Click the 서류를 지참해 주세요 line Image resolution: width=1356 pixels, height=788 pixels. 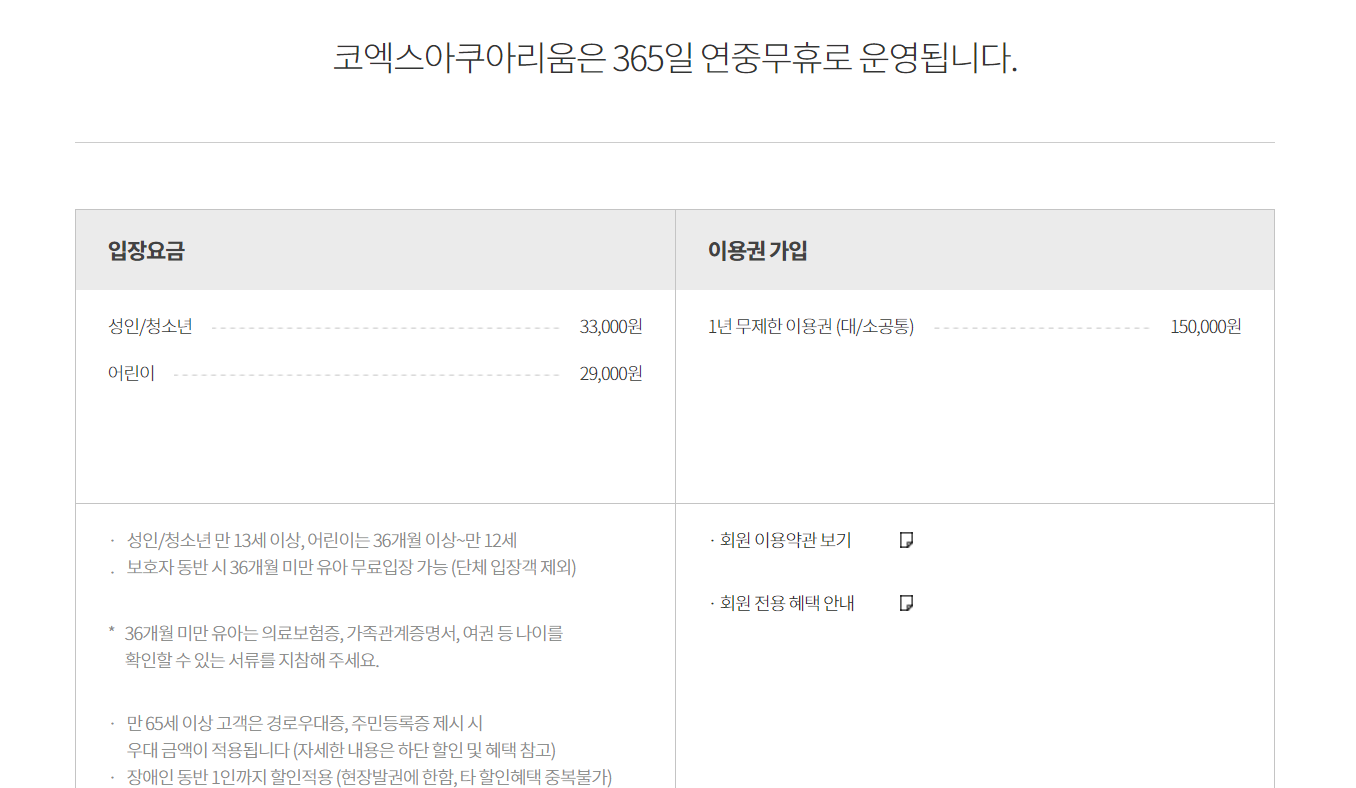point(252,661)
